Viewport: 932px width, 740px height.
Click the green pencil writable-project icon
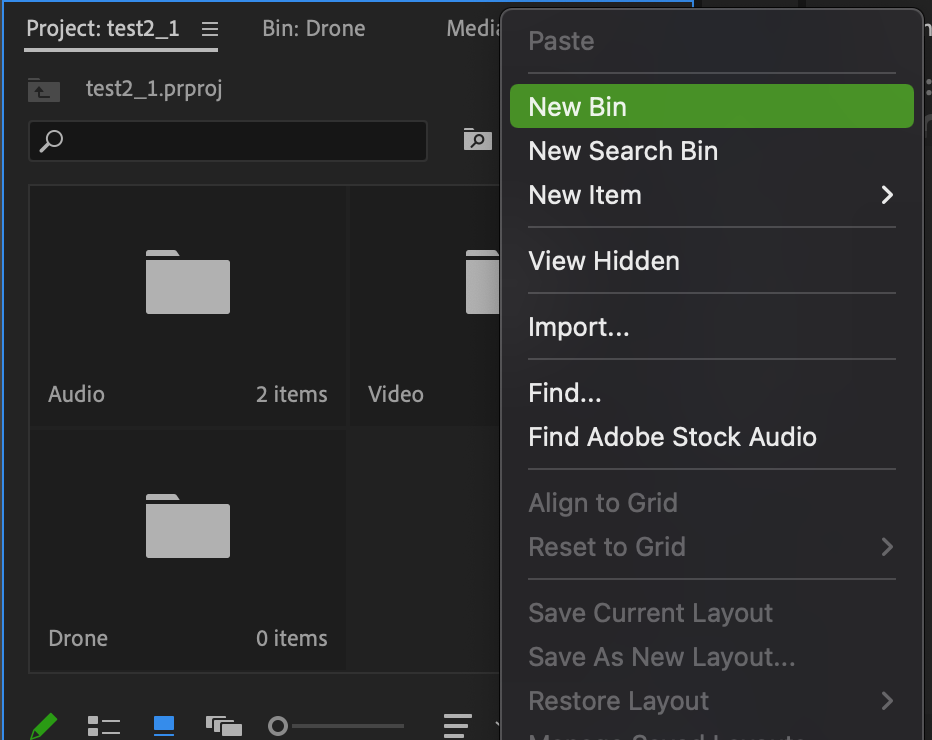coord(43,725)
